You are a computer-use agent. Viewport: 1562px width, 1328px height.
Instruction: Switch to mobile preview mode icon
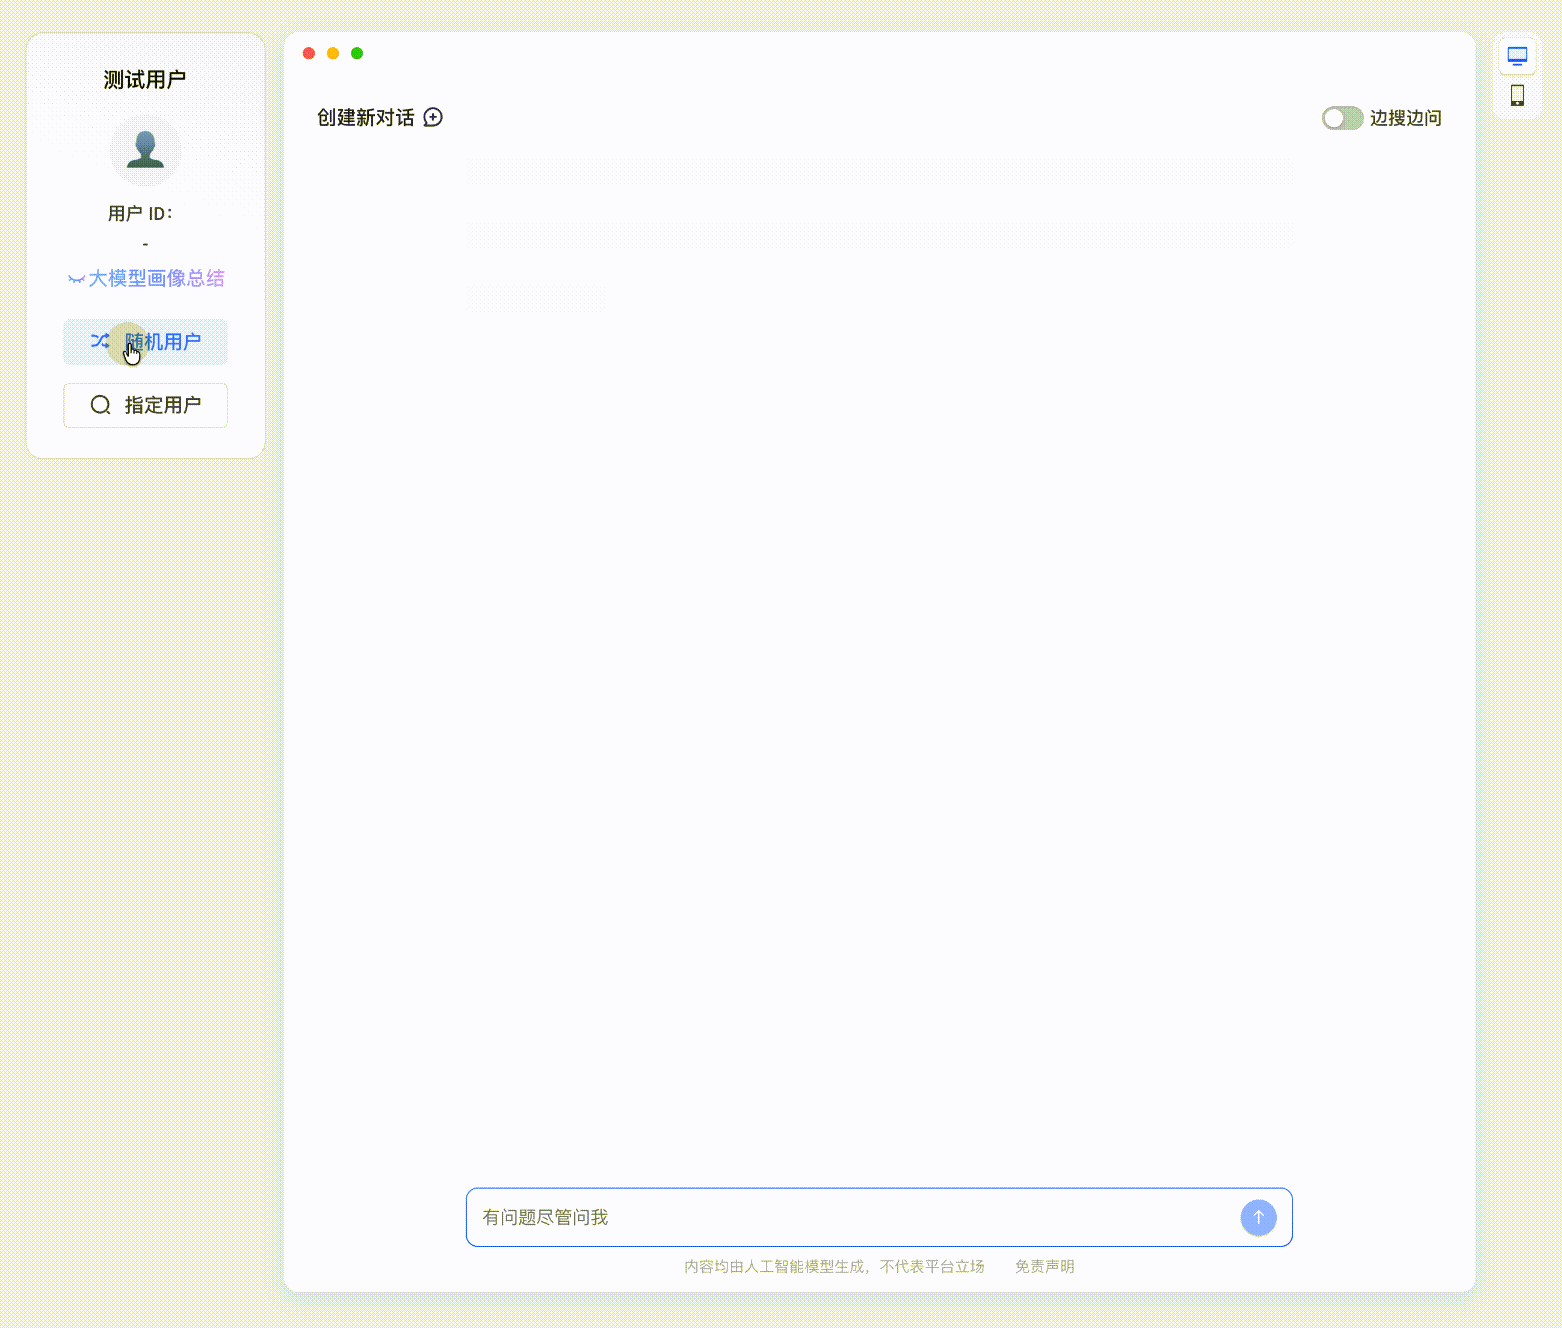point(1517,95)
